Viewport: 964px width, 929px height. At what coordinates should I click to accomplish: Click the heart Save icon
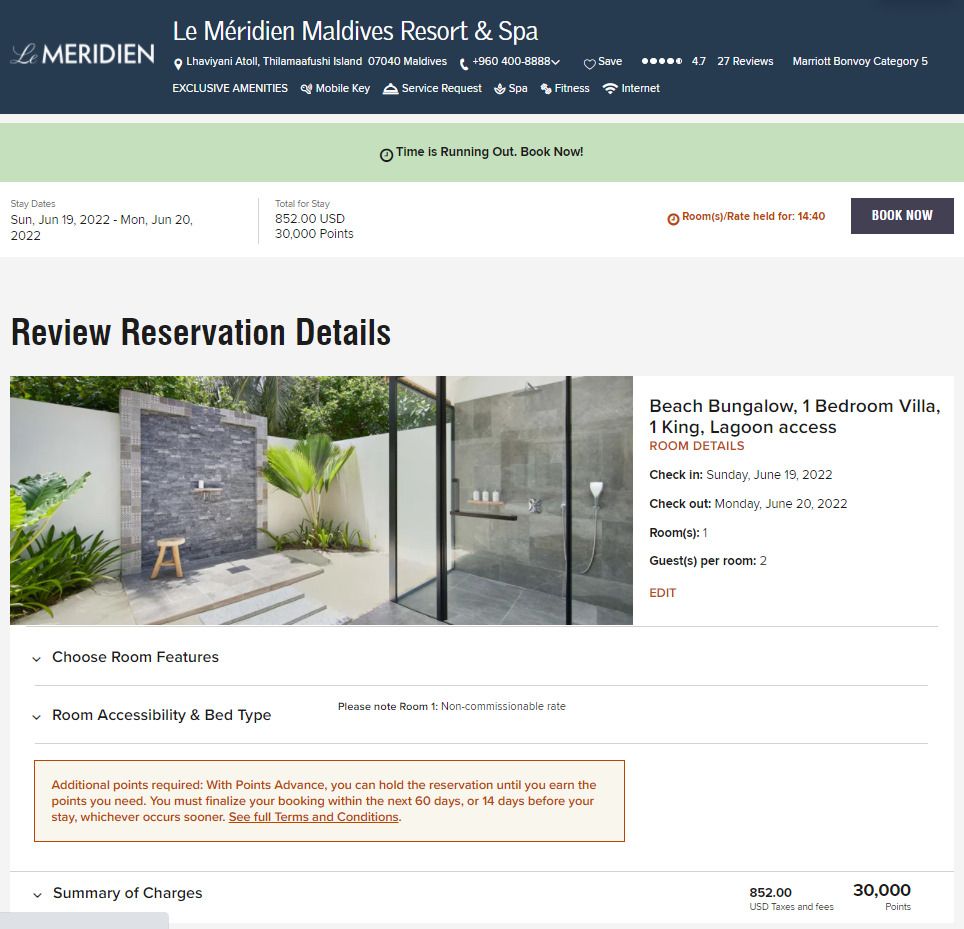pos(590,63)
